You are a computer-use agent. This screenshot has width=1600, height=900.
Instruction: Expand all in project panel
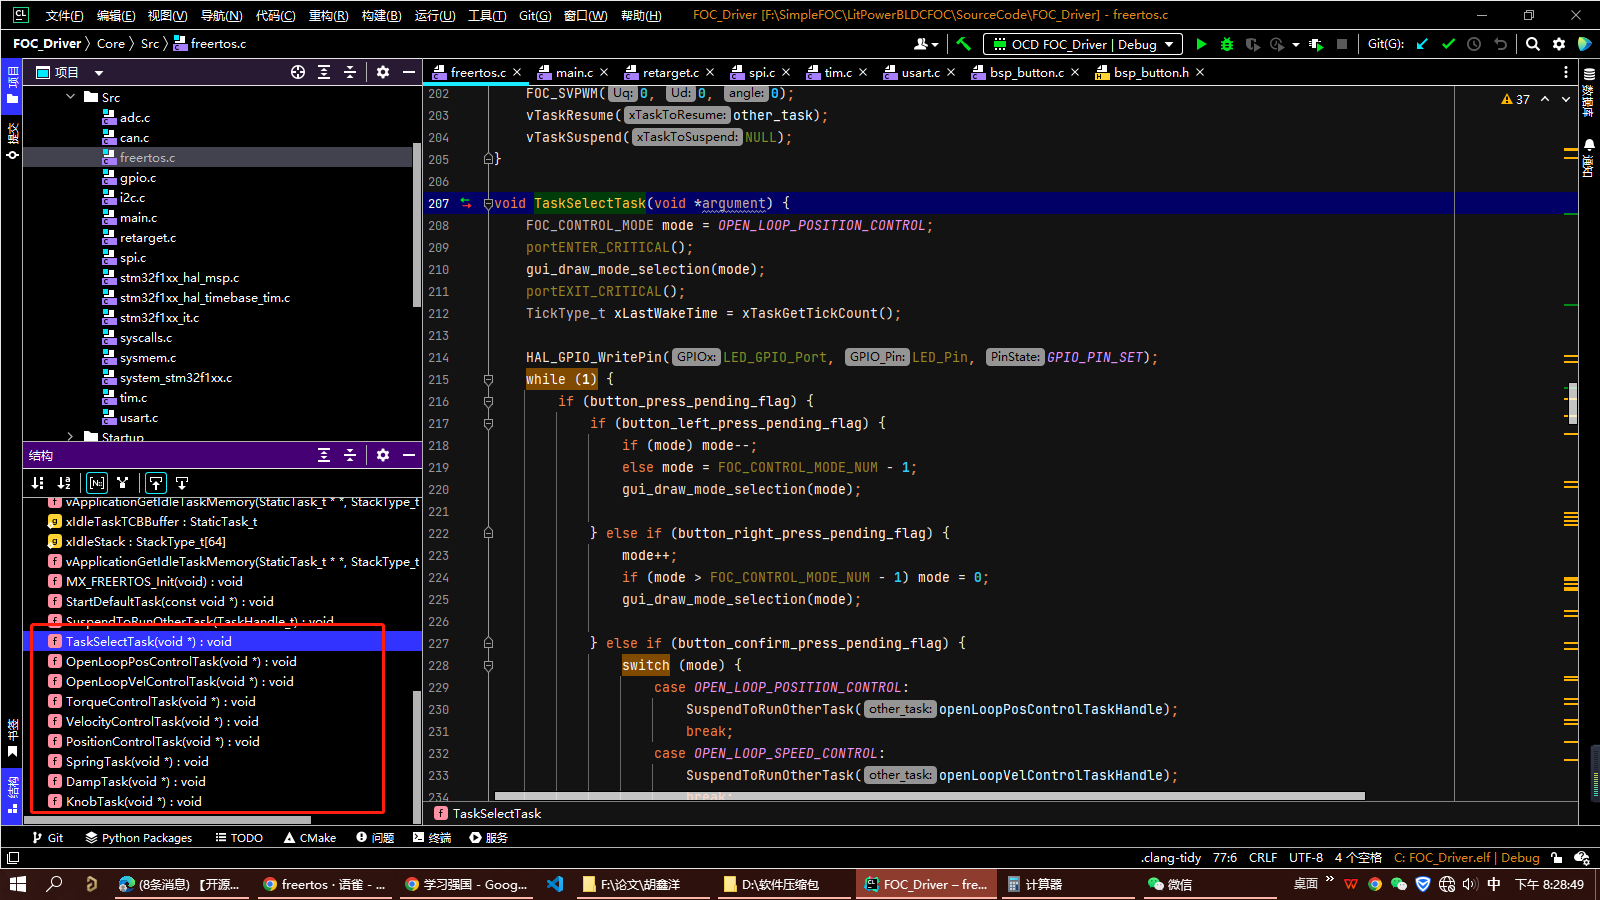click(x=324, y=72)
